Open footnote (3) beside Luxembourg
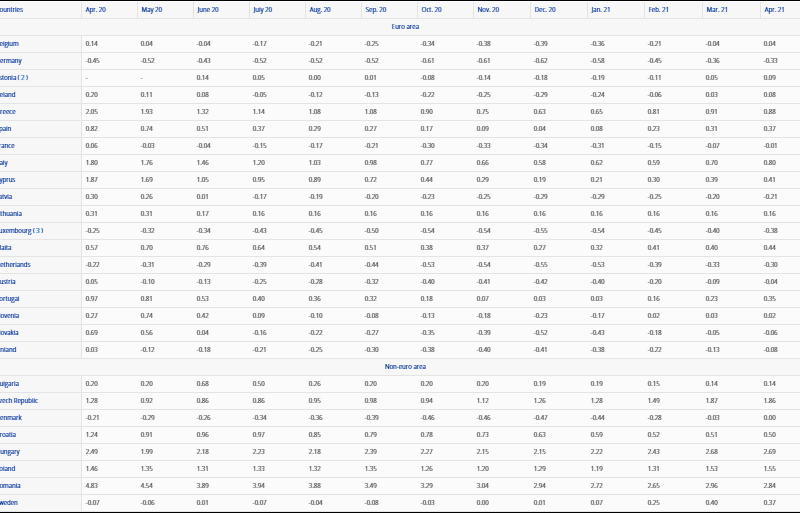Image resolution: width=800 pixels, height=513 pixels. [x=37, y=230]
